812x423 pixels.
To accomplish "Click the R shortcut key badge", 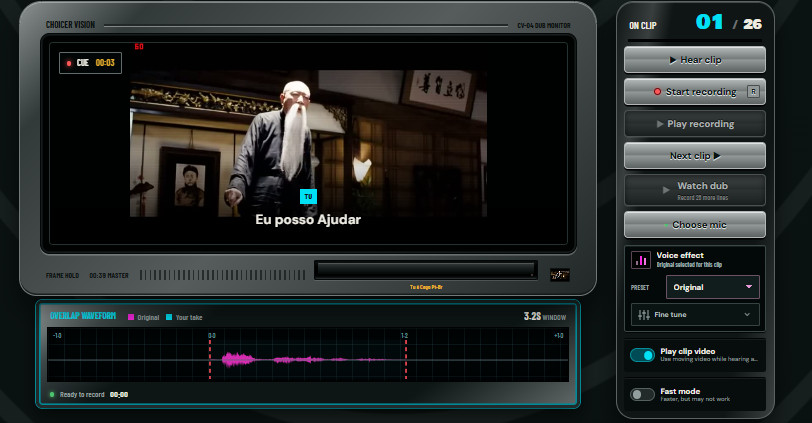I will coord(753,92).
